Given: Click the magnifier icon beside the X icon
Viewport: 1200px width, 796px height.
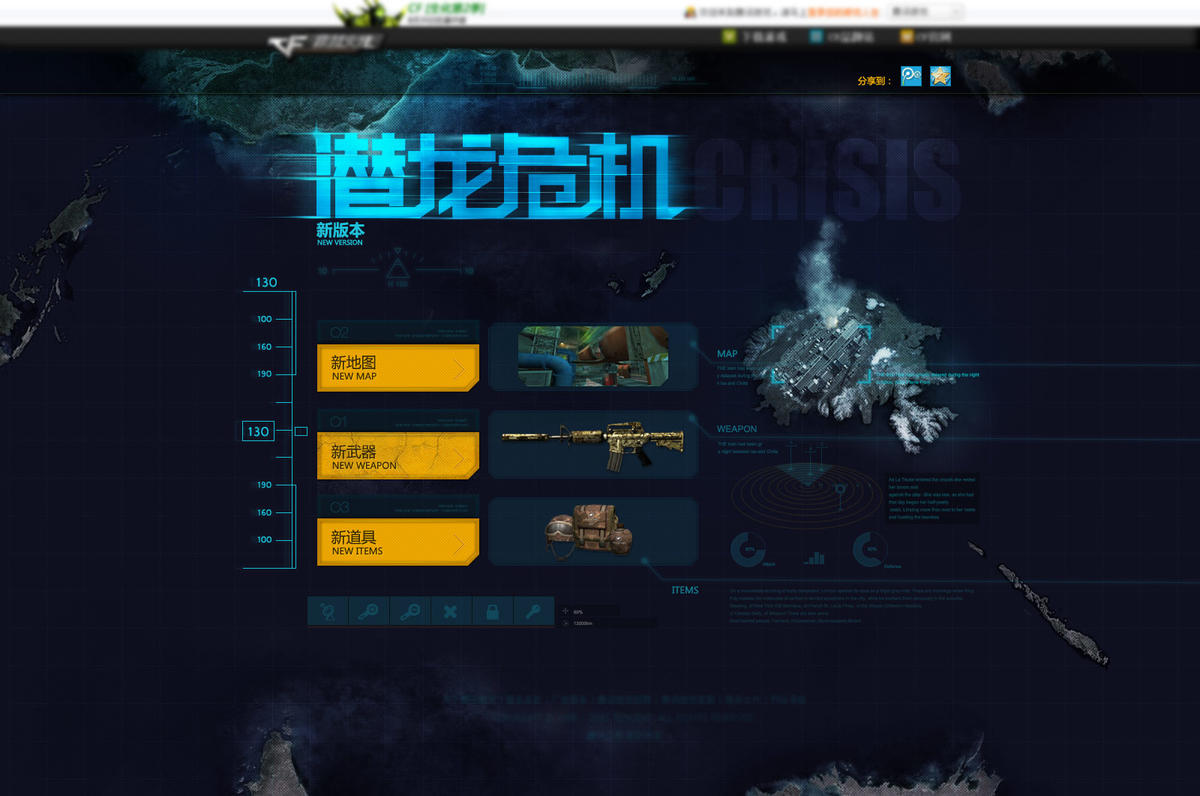Looking at the screenshot, I should tap(409, 611).
